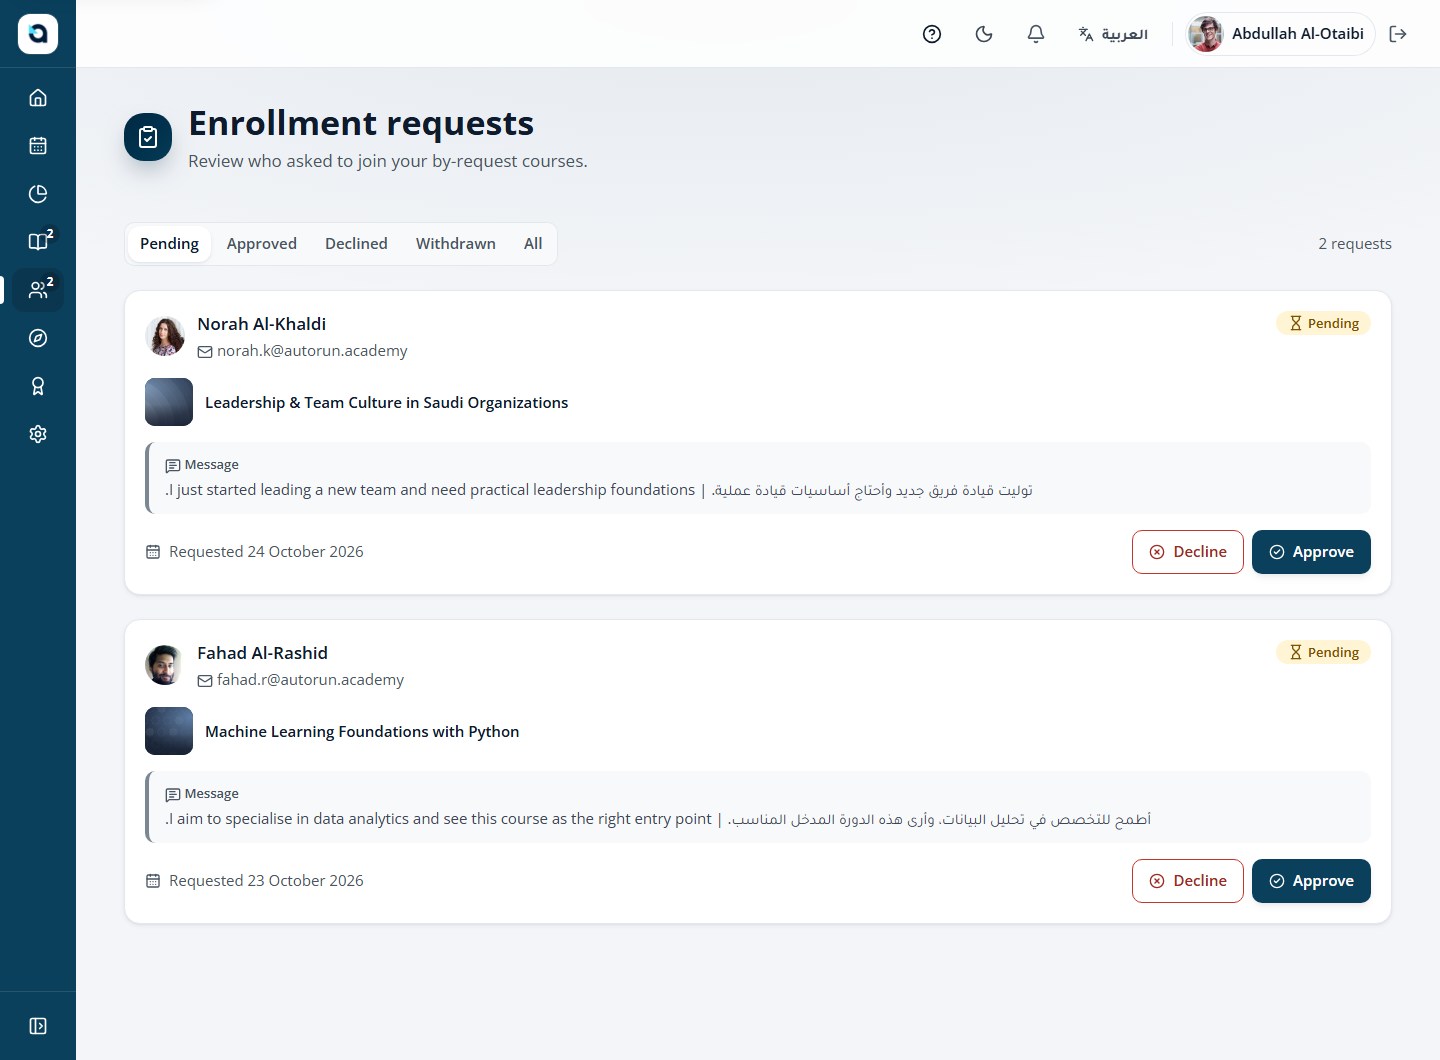Open the book courses icon in sidebar

point(38,242)
